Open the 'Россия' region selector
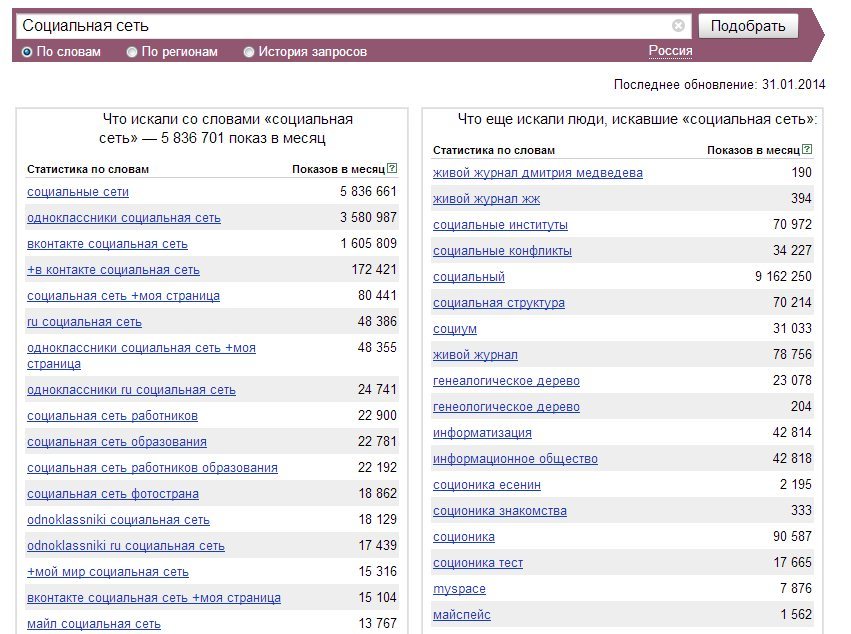Screen dimensions: 851x634 670,51
